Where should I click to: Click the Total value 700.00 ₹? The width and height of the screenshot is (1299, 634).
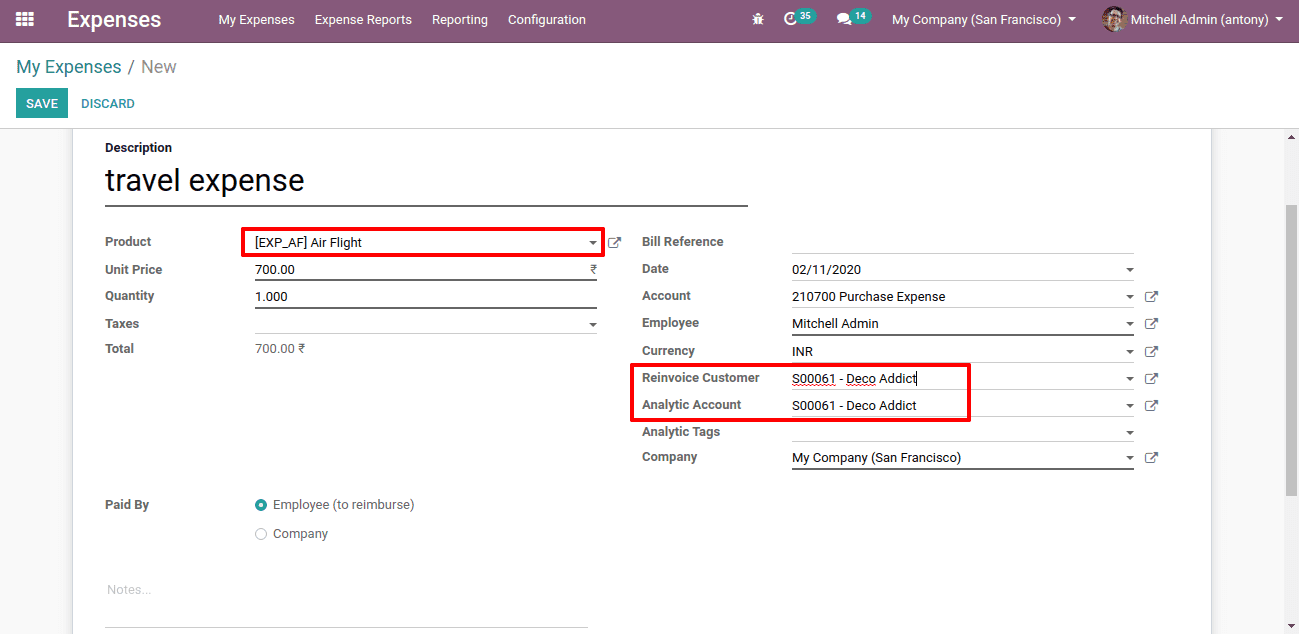click(x=280, y=349)
